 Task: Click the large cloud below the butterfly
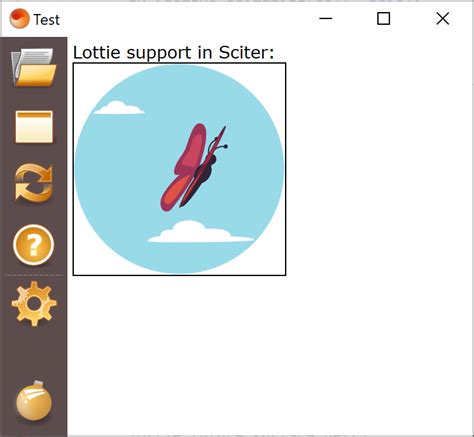pyautogui.click(x=201, y=232)
